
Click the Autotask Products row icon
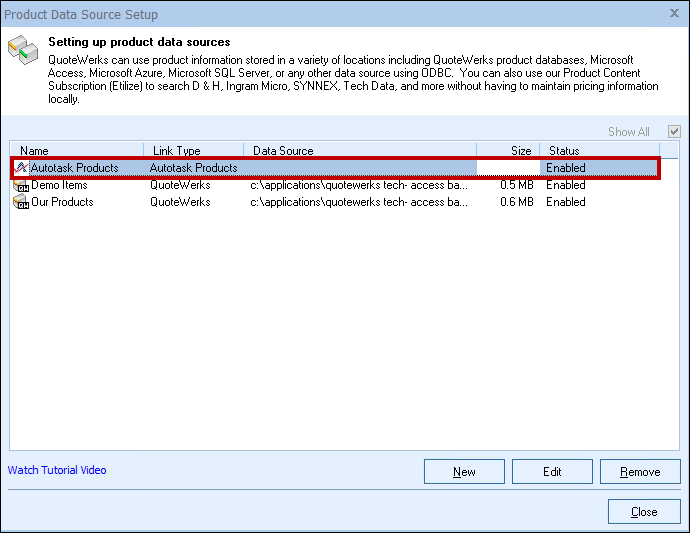[x=21, y=168]
